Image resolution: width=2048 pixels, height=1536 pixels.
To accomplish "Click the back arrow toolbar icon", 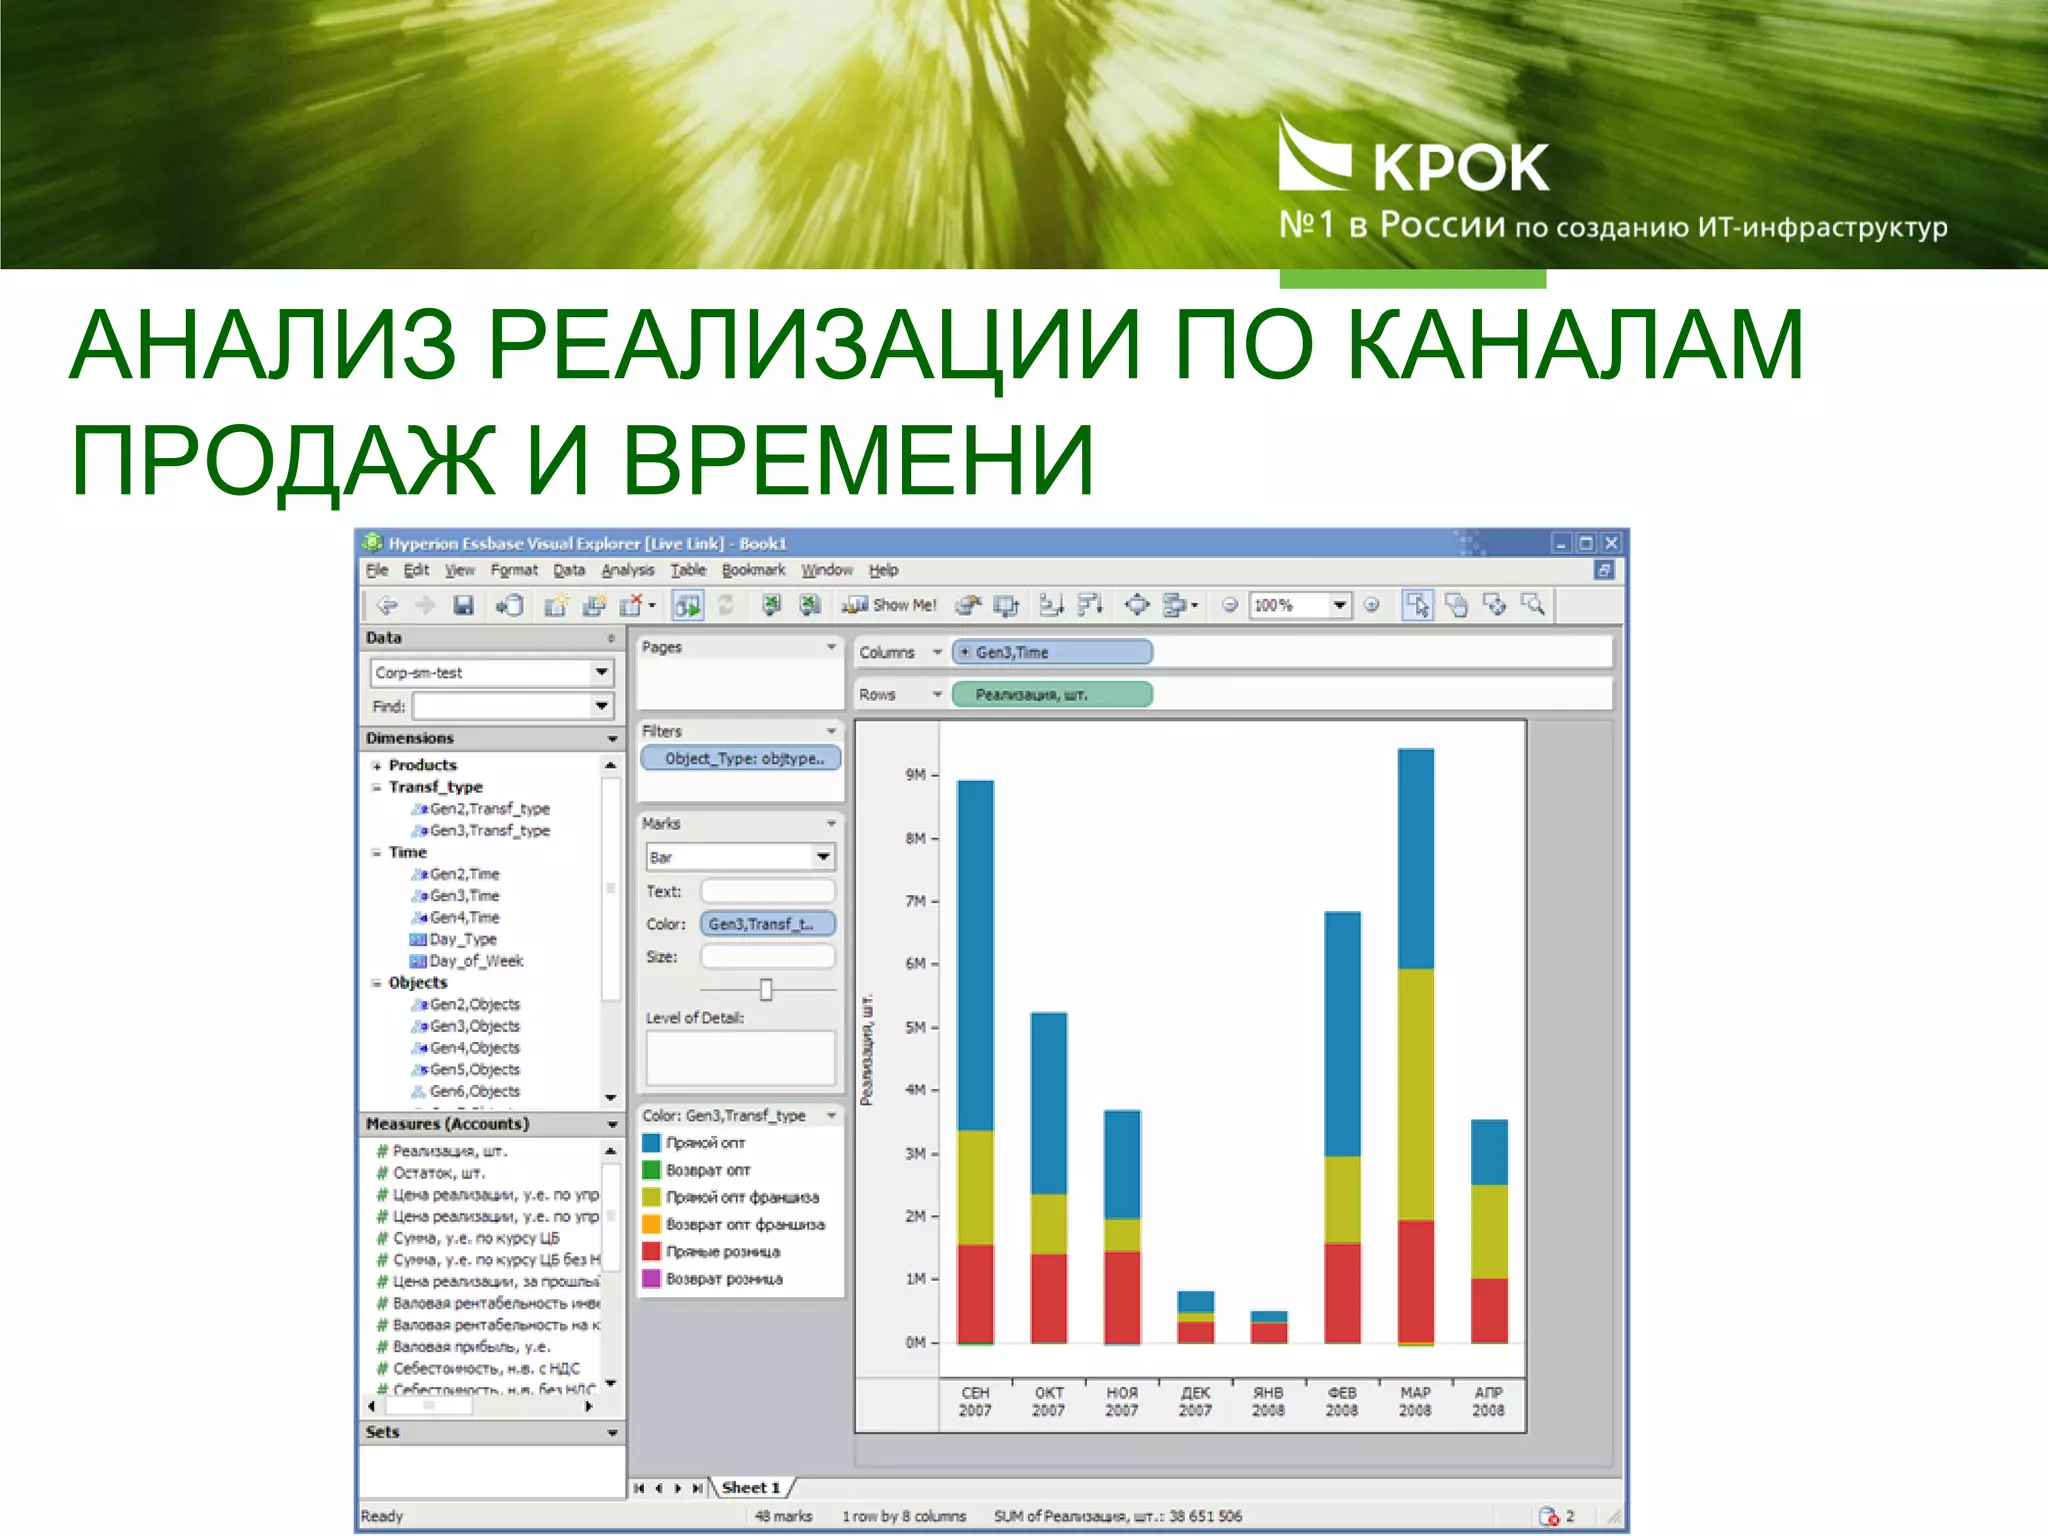I will [387, 605].
